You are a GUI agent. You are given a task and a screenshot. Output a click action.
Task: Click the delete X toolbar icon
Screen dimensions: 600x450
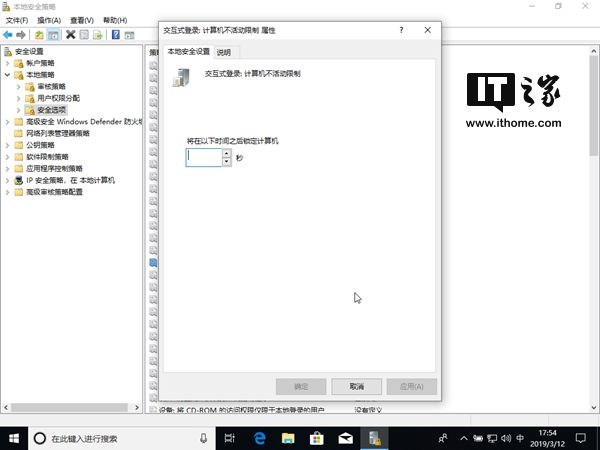click(70, 35)
